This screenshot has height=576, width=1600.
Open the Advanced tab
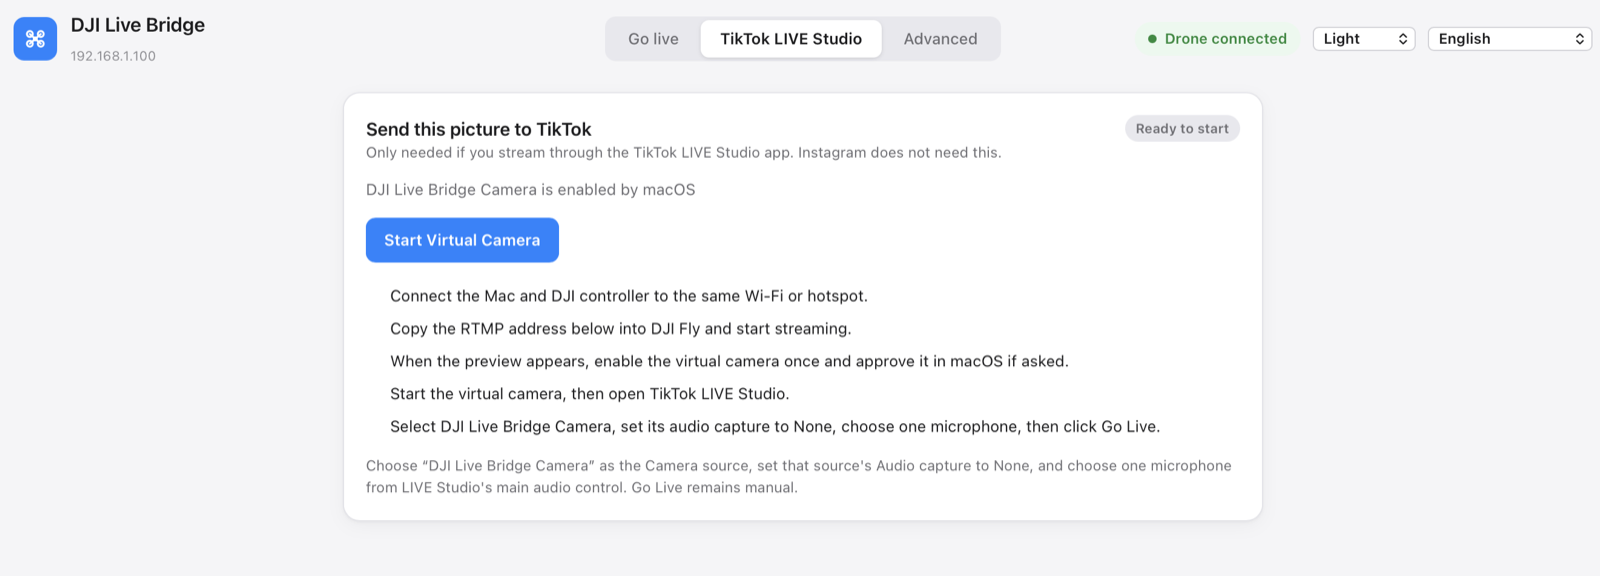point(941,39)
